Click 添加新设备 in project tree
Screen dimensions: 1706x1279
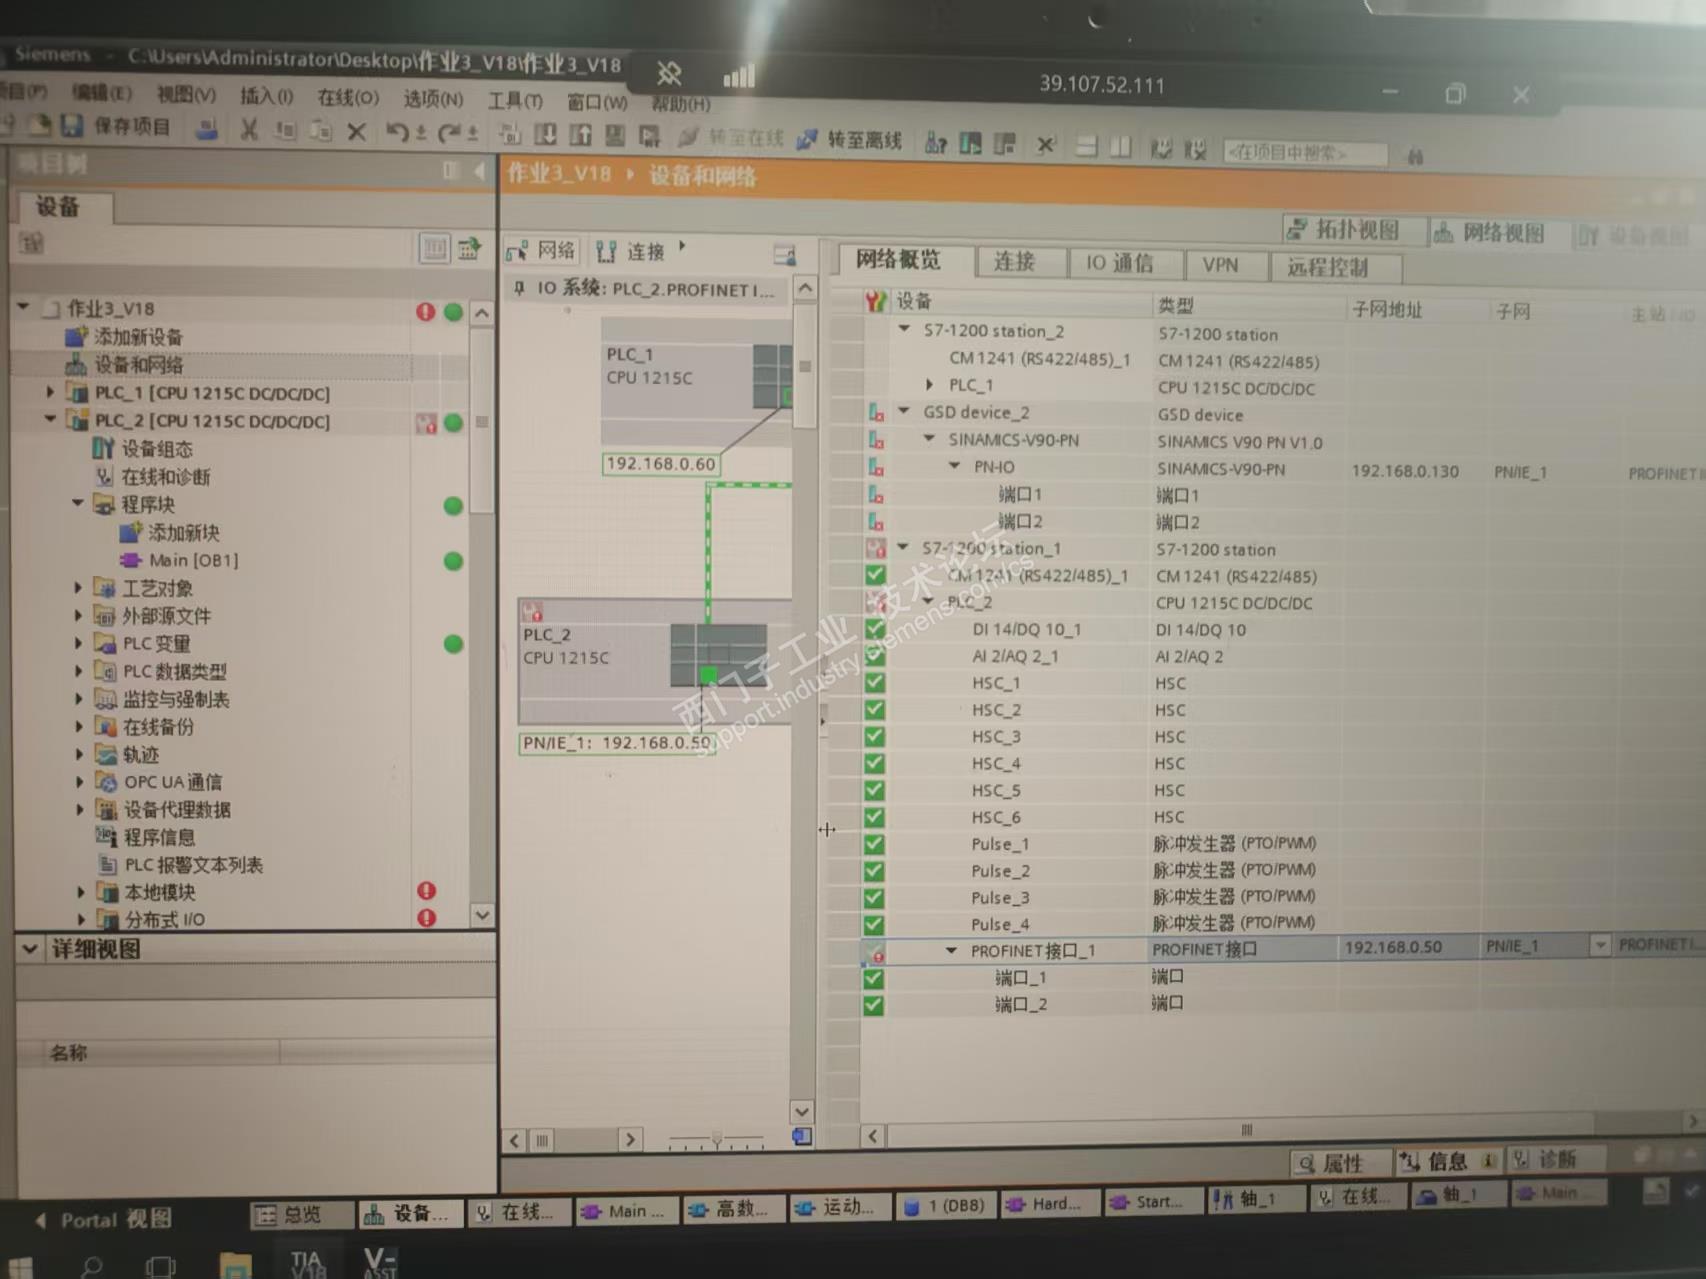click(138, 337)
